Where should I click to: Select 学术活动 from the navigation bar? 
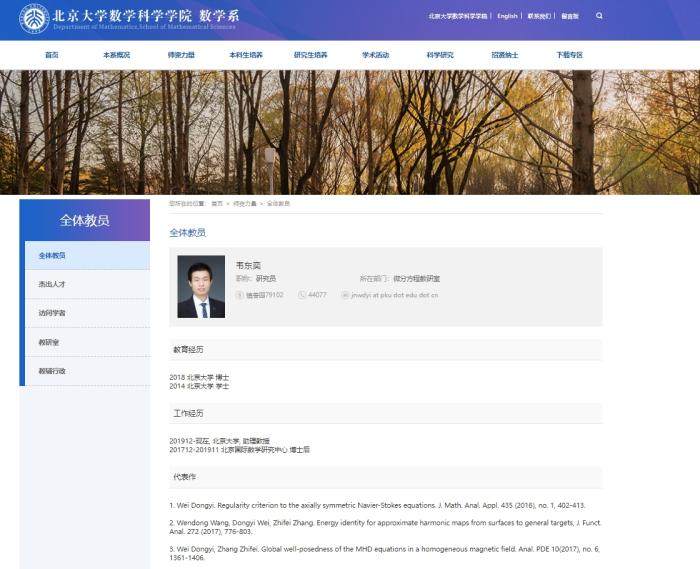pyautogui.click(x=375, y=55)
